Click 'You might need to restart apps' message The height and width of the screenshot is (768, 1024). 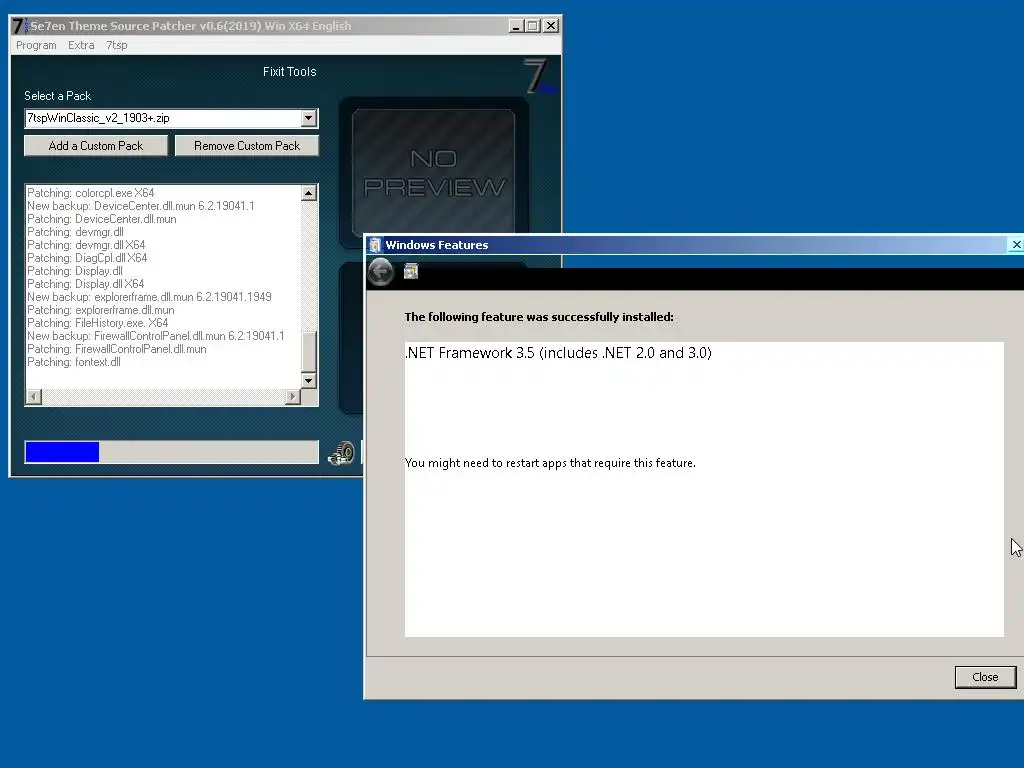pos(550,463)
